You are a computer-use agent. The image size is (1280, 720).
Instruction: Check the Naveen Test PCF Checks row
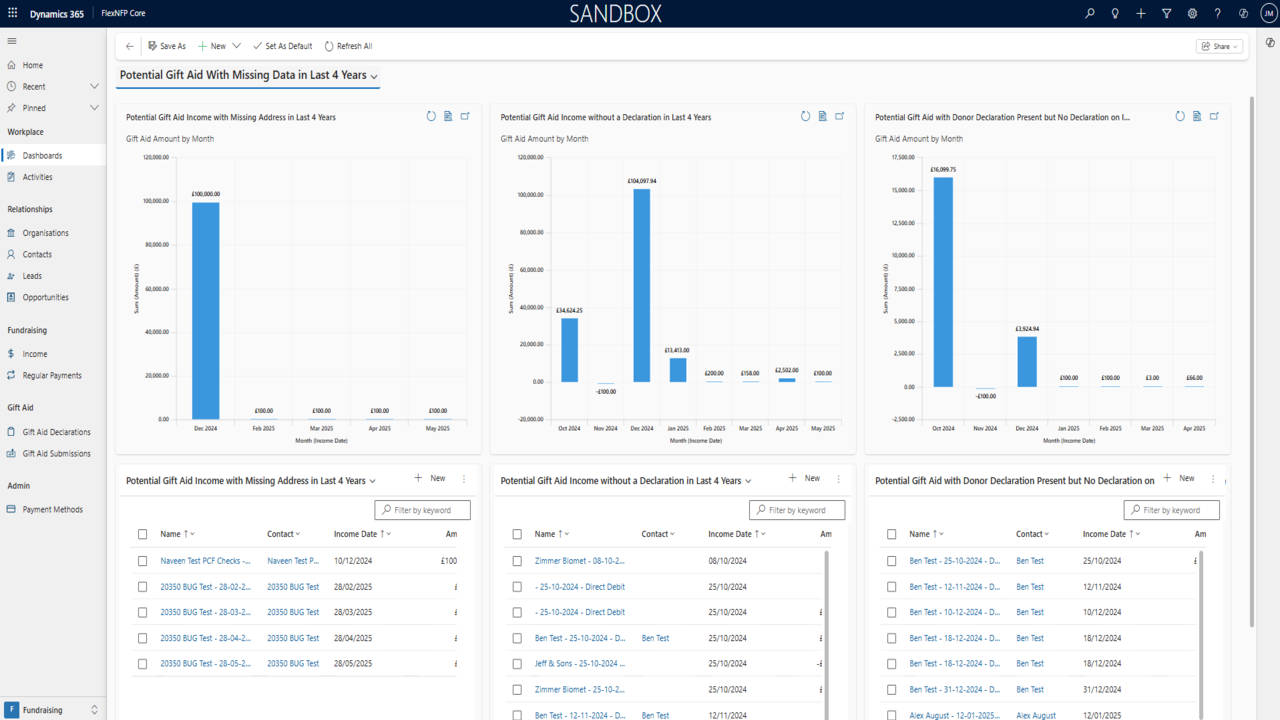143,561
